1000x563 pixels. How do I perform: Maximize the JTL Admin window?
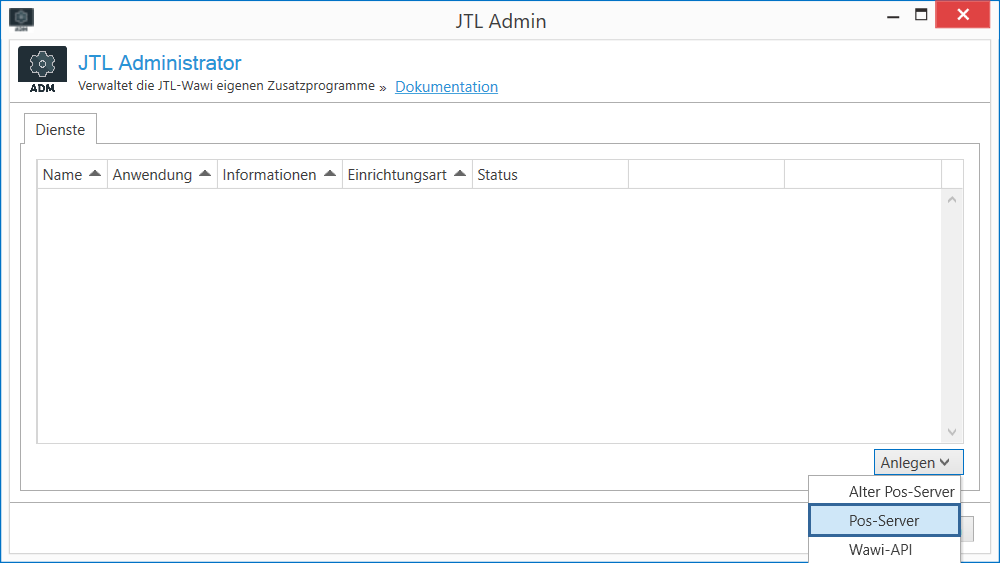pos(920,17)
